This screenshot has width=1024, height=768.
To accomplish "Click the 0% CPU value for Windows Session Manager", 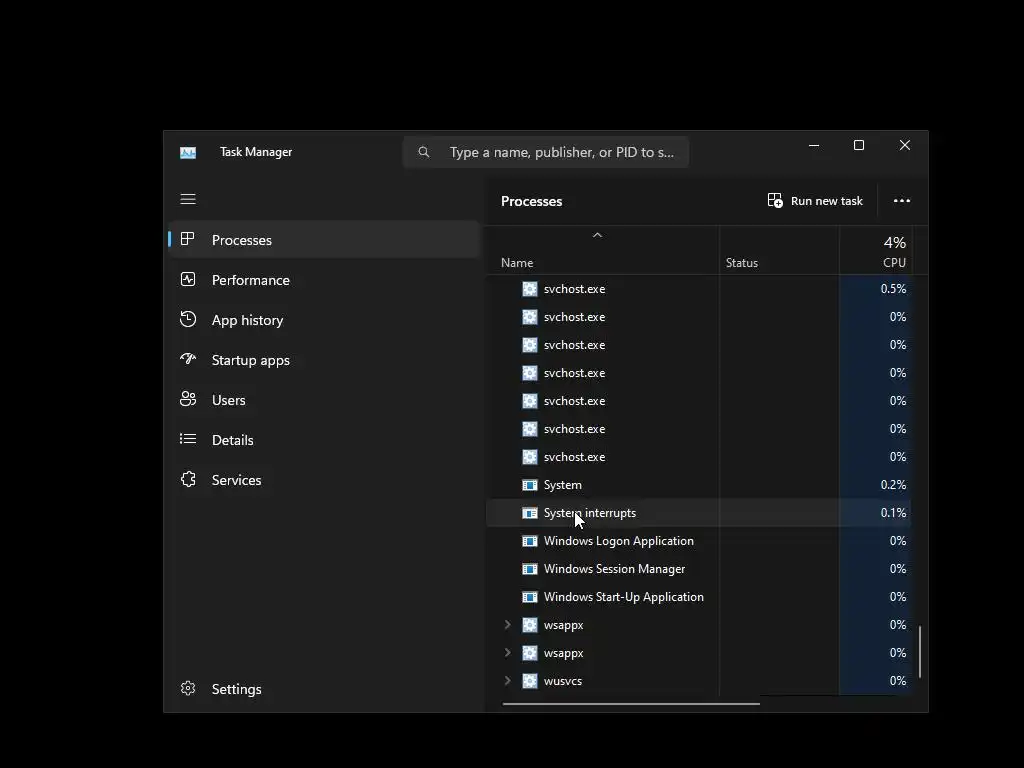I will pyautogui.click(x=898, y=569).
